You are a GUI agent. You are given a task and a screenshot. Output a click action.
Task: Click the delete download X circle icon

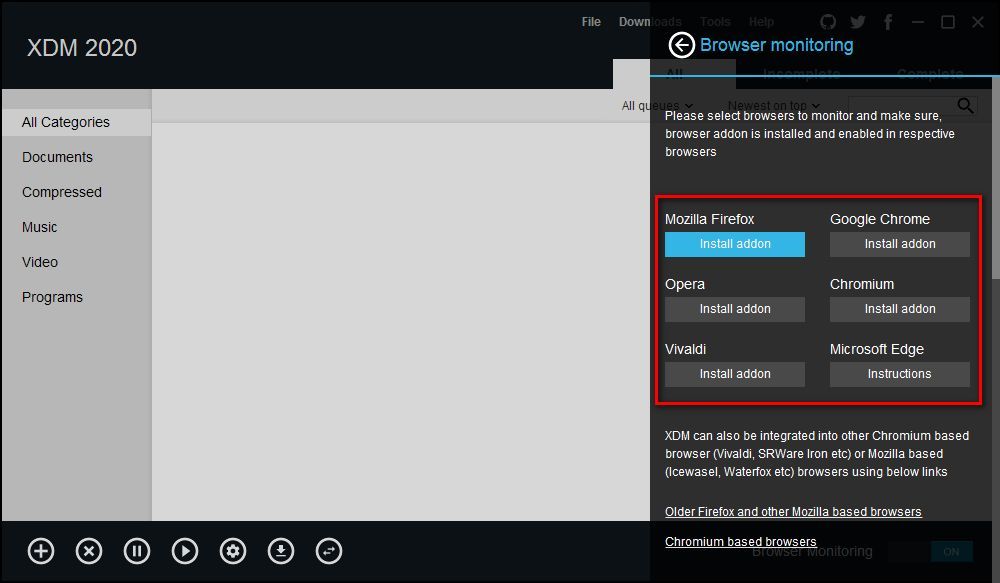click(x=89, y=551)
